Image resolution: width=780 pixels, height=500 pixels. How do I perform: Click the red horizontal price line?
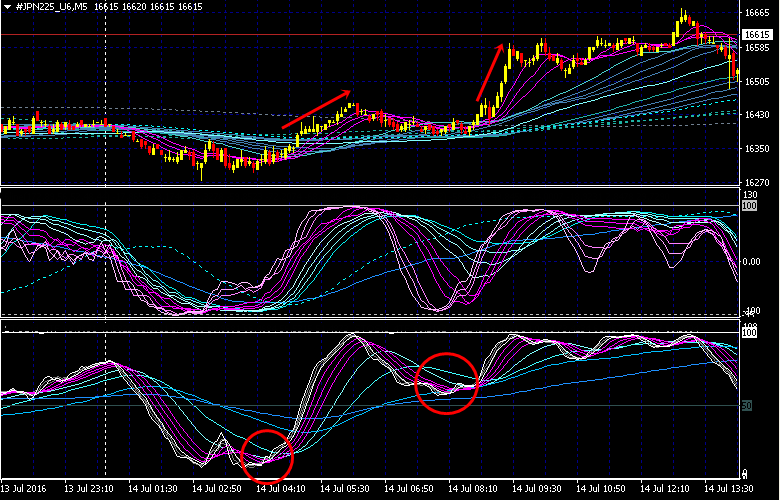(300, 34)
